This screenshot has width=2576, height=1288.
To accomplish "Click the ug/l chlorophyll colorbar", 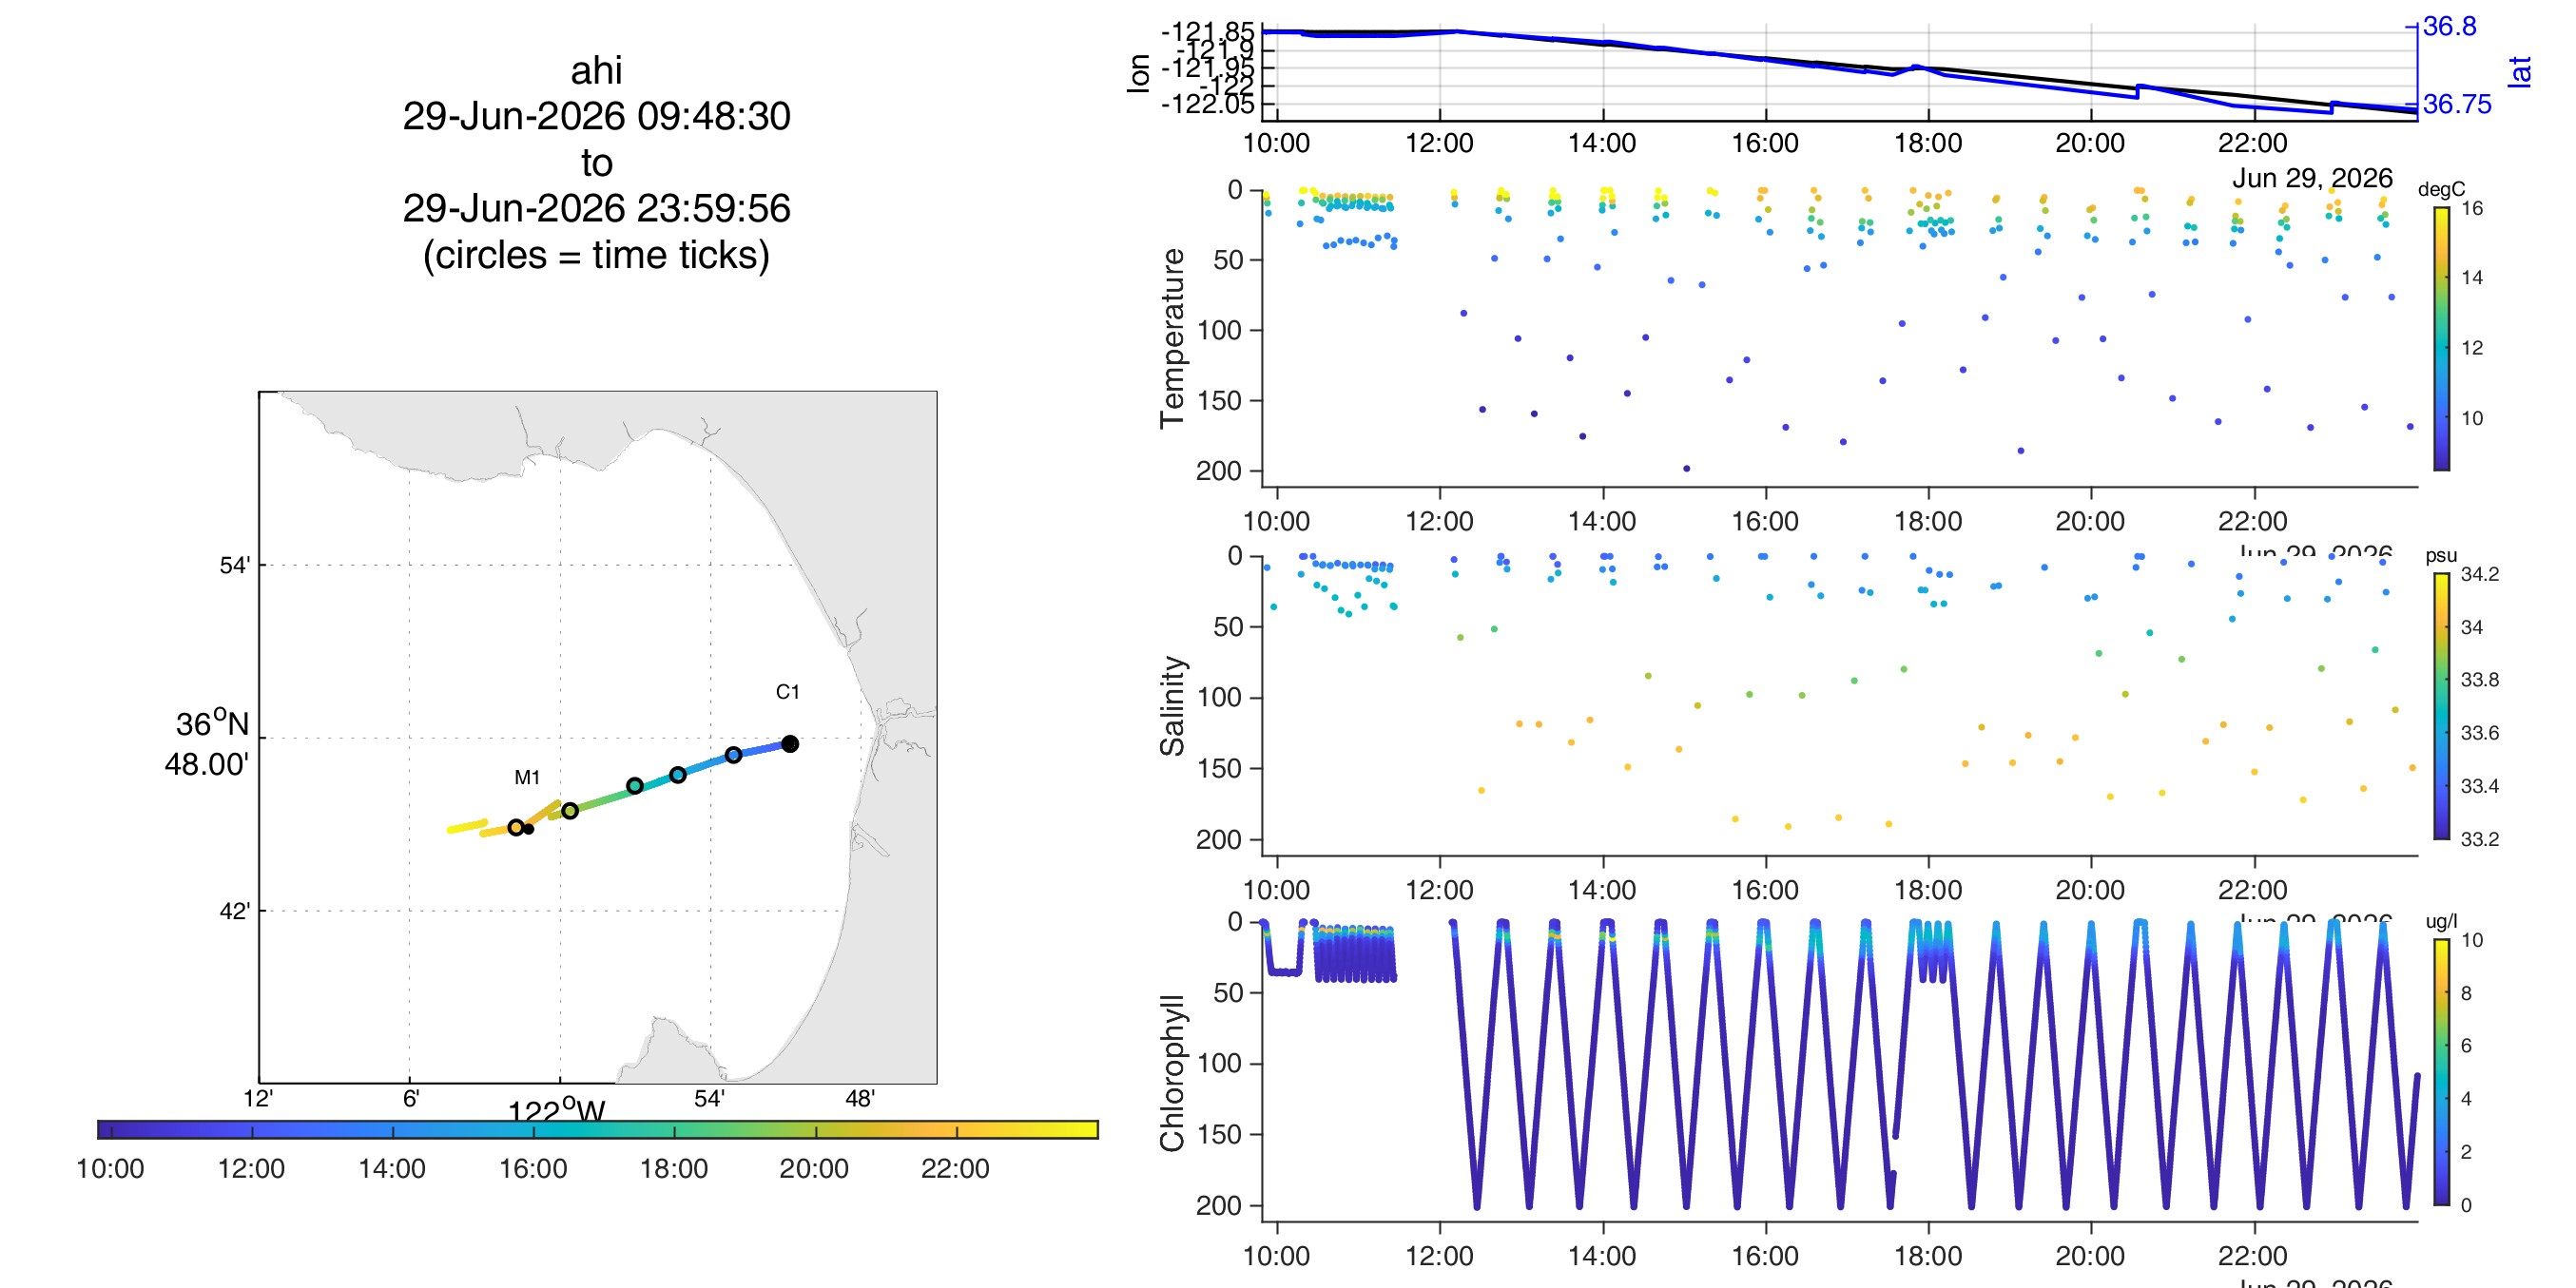I will [2441, 1072].
